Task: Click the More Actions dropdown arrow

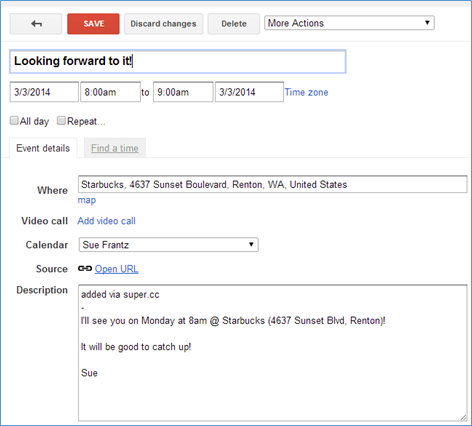Action: tap(427, 23)
